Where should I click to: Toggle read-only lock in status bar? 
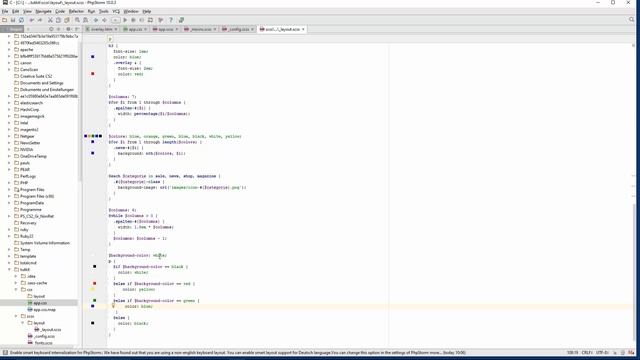615,353
